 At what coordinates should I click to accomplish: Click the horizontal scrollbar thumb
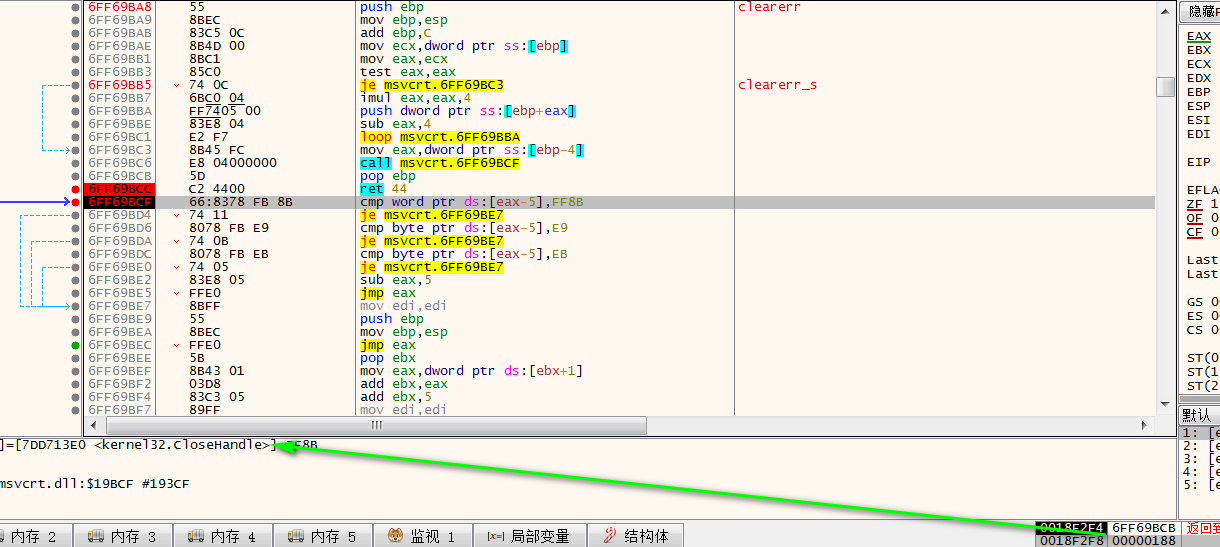coord(376,425)
